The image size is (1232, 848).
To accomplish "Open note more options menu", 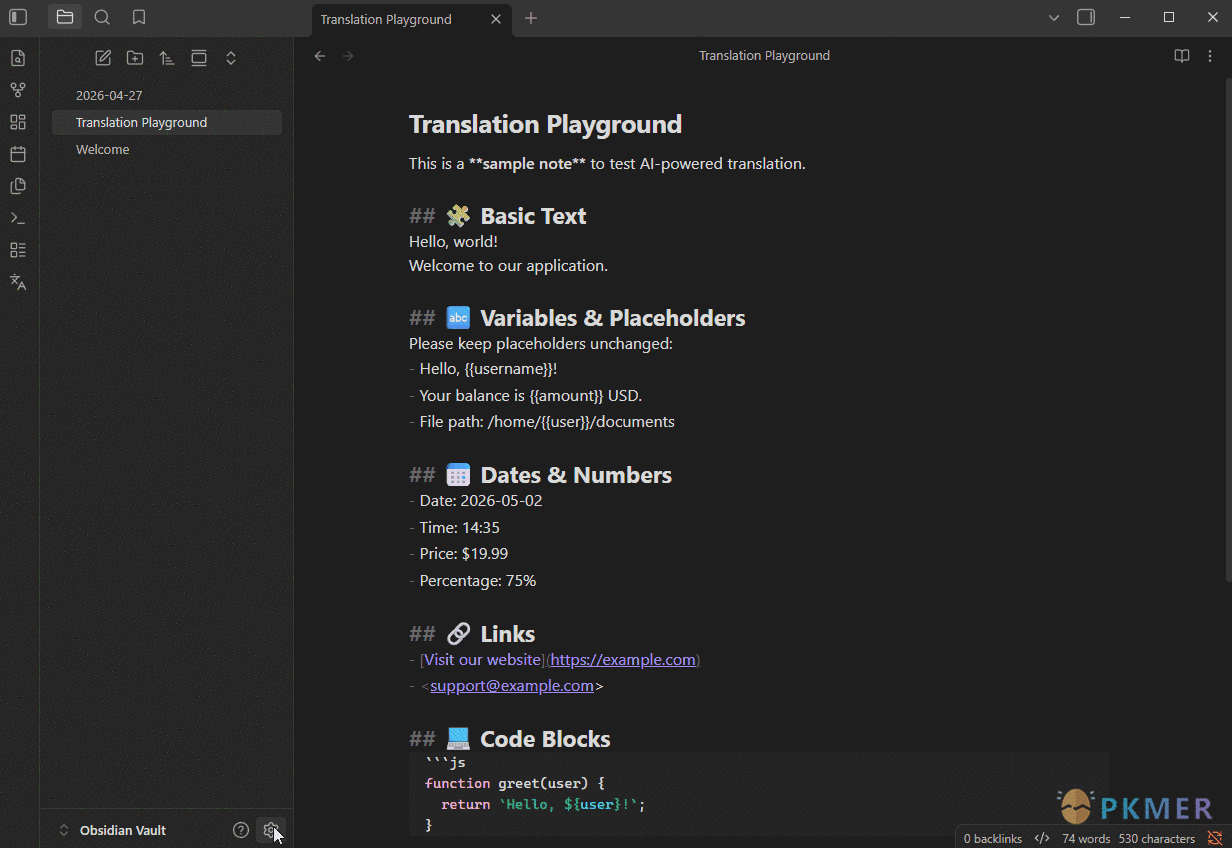I will click(x=1210, y=56).
